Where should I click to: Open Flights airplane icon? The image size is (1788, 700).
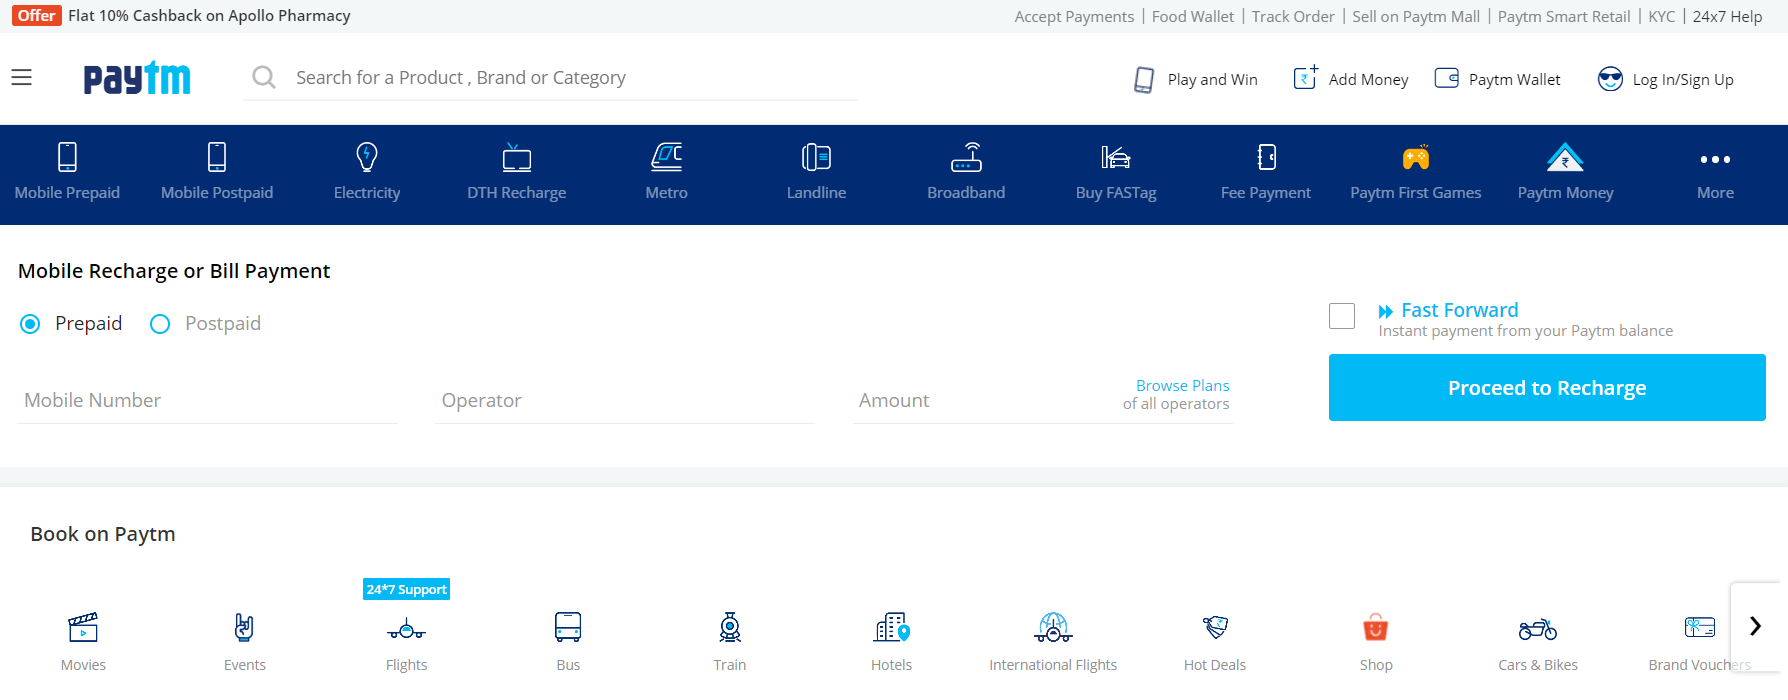tap(407, 629)
